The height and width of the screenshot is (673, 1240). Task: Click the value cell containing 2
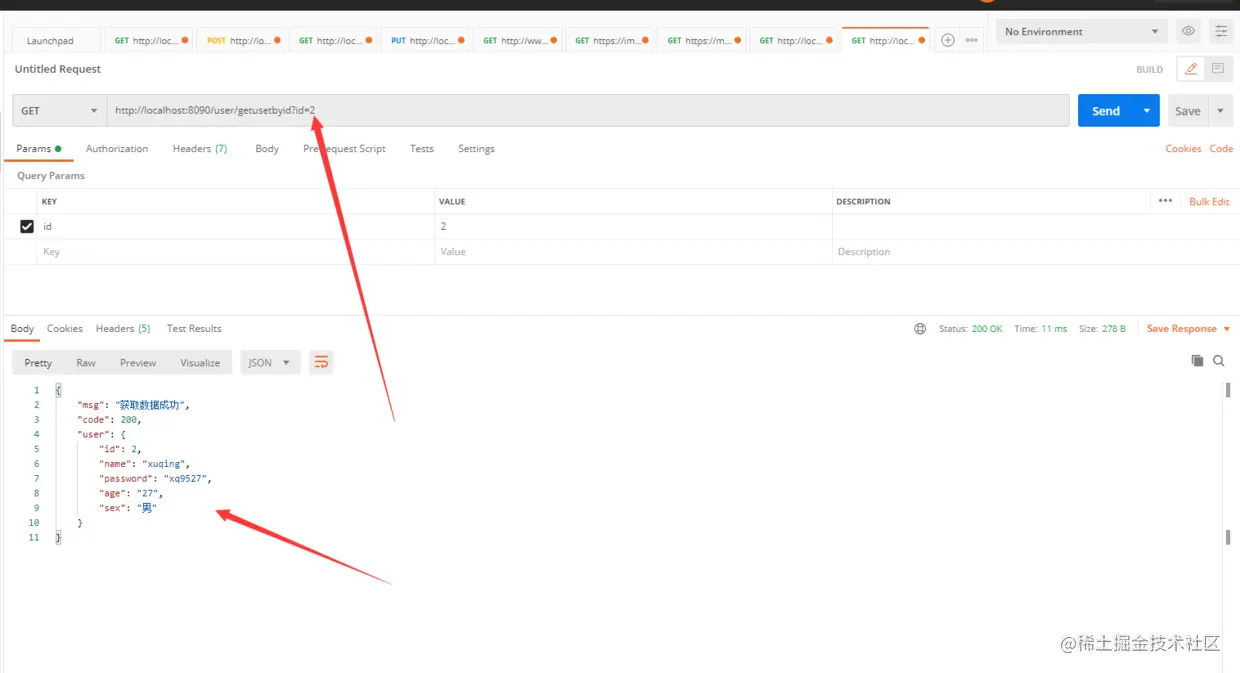point(633,227)
